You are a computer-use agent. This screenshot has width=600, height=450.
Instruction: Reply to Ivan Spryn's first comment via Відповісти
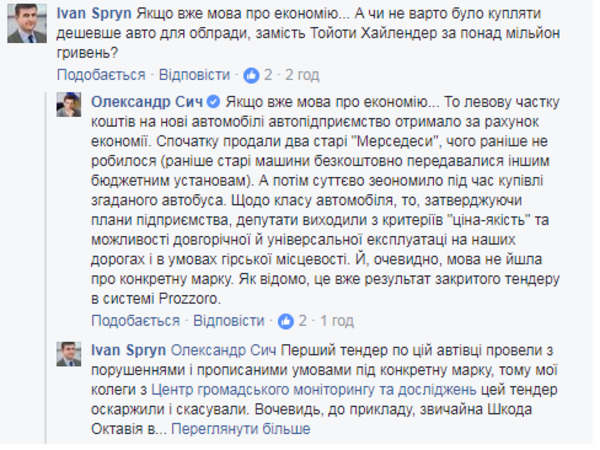click(x=194, y=75)
